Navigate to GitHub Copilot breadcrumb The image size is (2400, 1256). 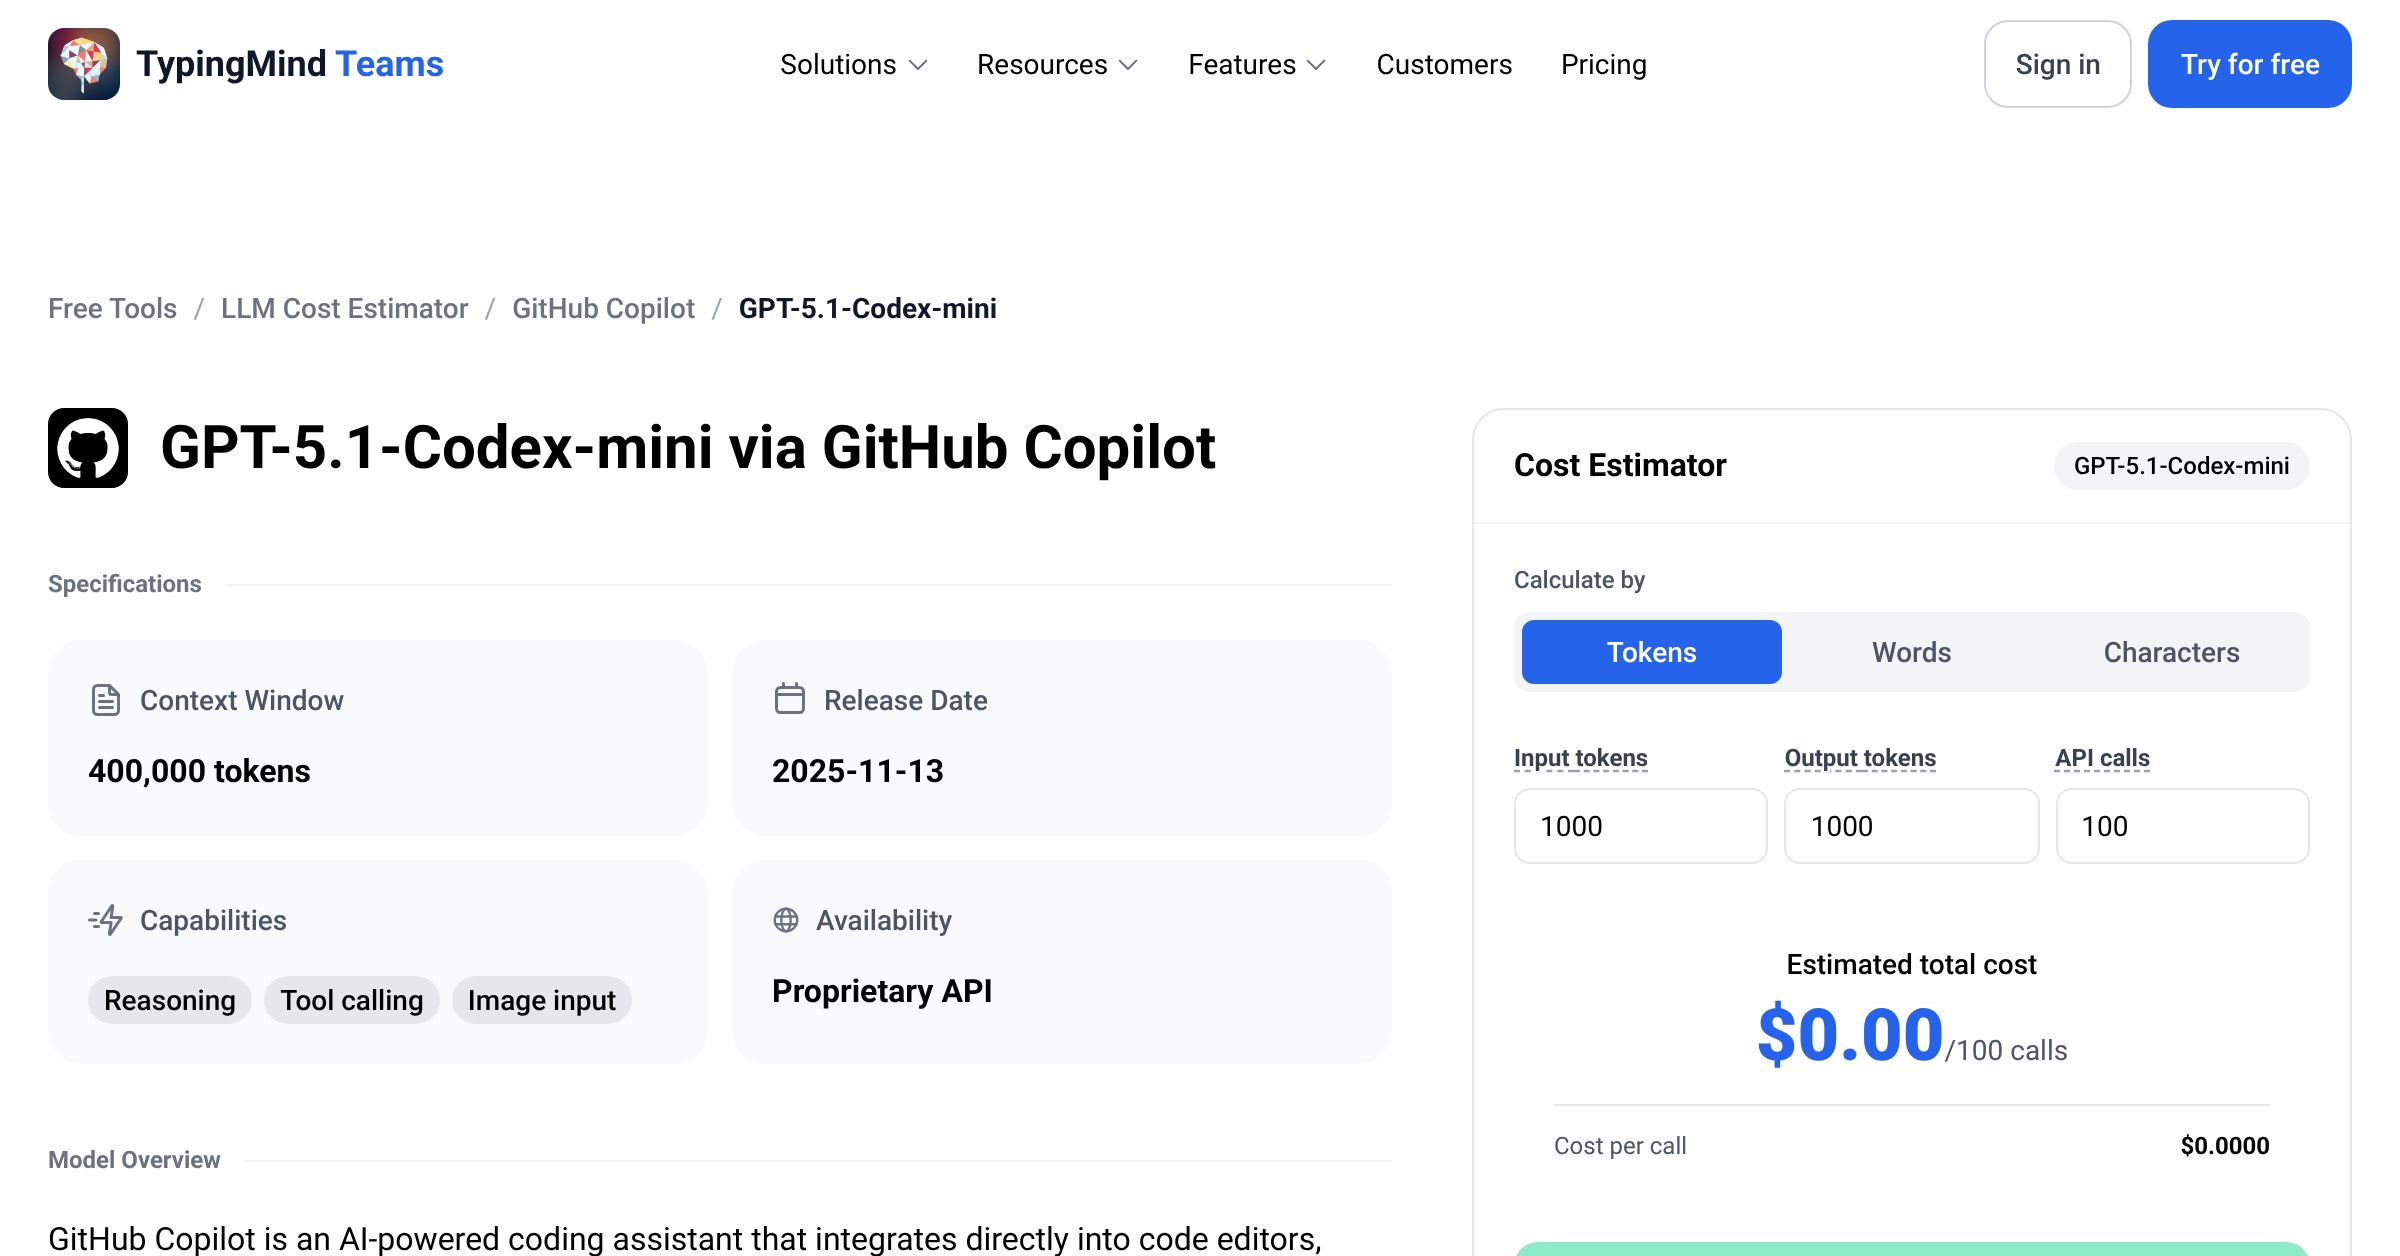click(x=603, y=308)
